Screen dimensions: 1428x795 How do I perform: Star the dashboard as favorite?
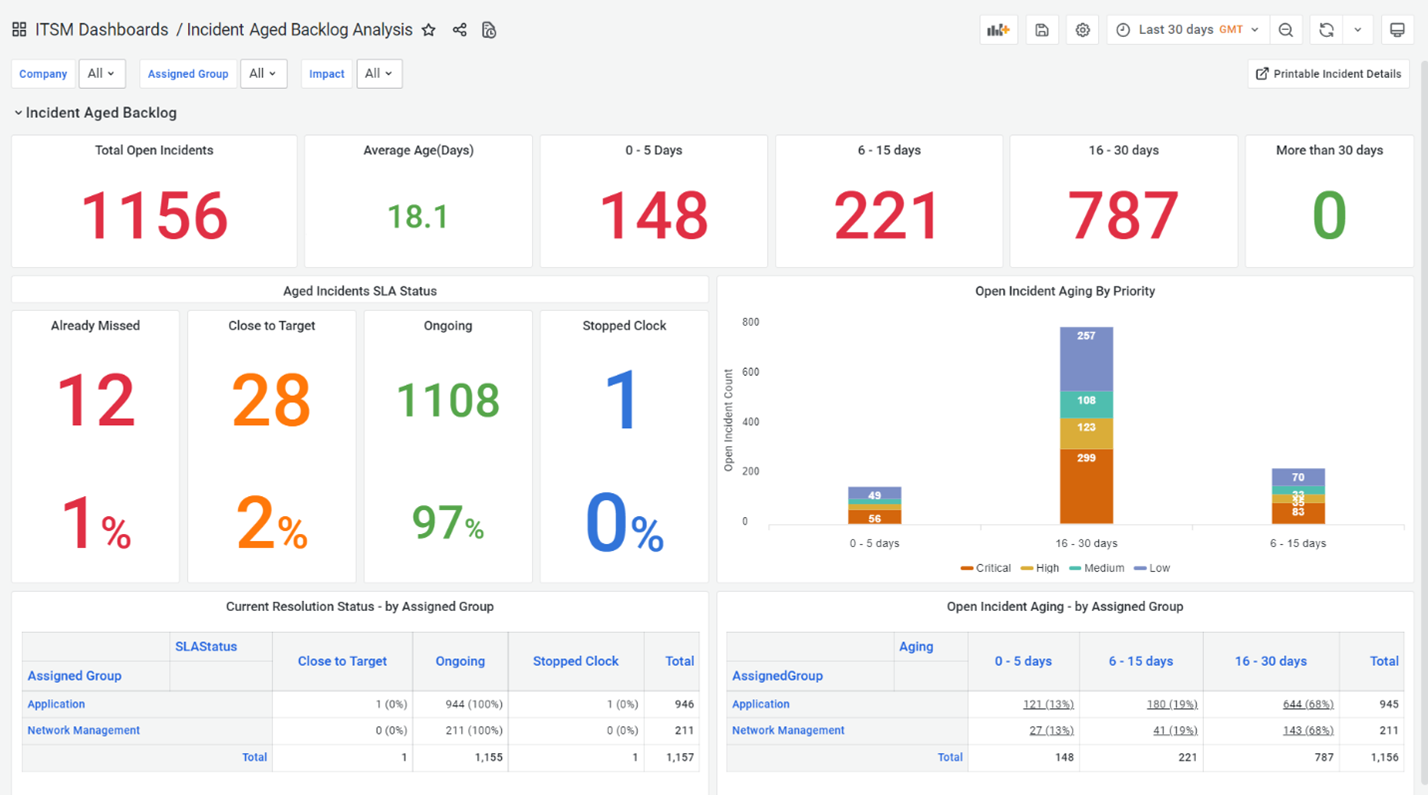[x=429, y=30]
